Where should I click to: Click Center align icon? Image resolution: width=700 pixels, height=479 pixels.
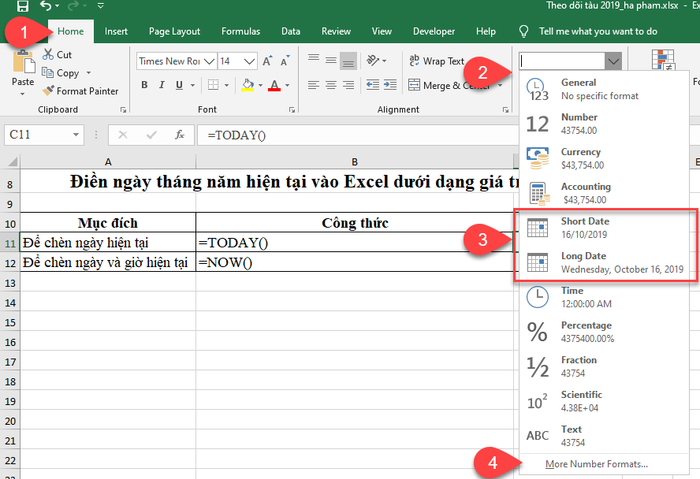click(x=331, y=85)
